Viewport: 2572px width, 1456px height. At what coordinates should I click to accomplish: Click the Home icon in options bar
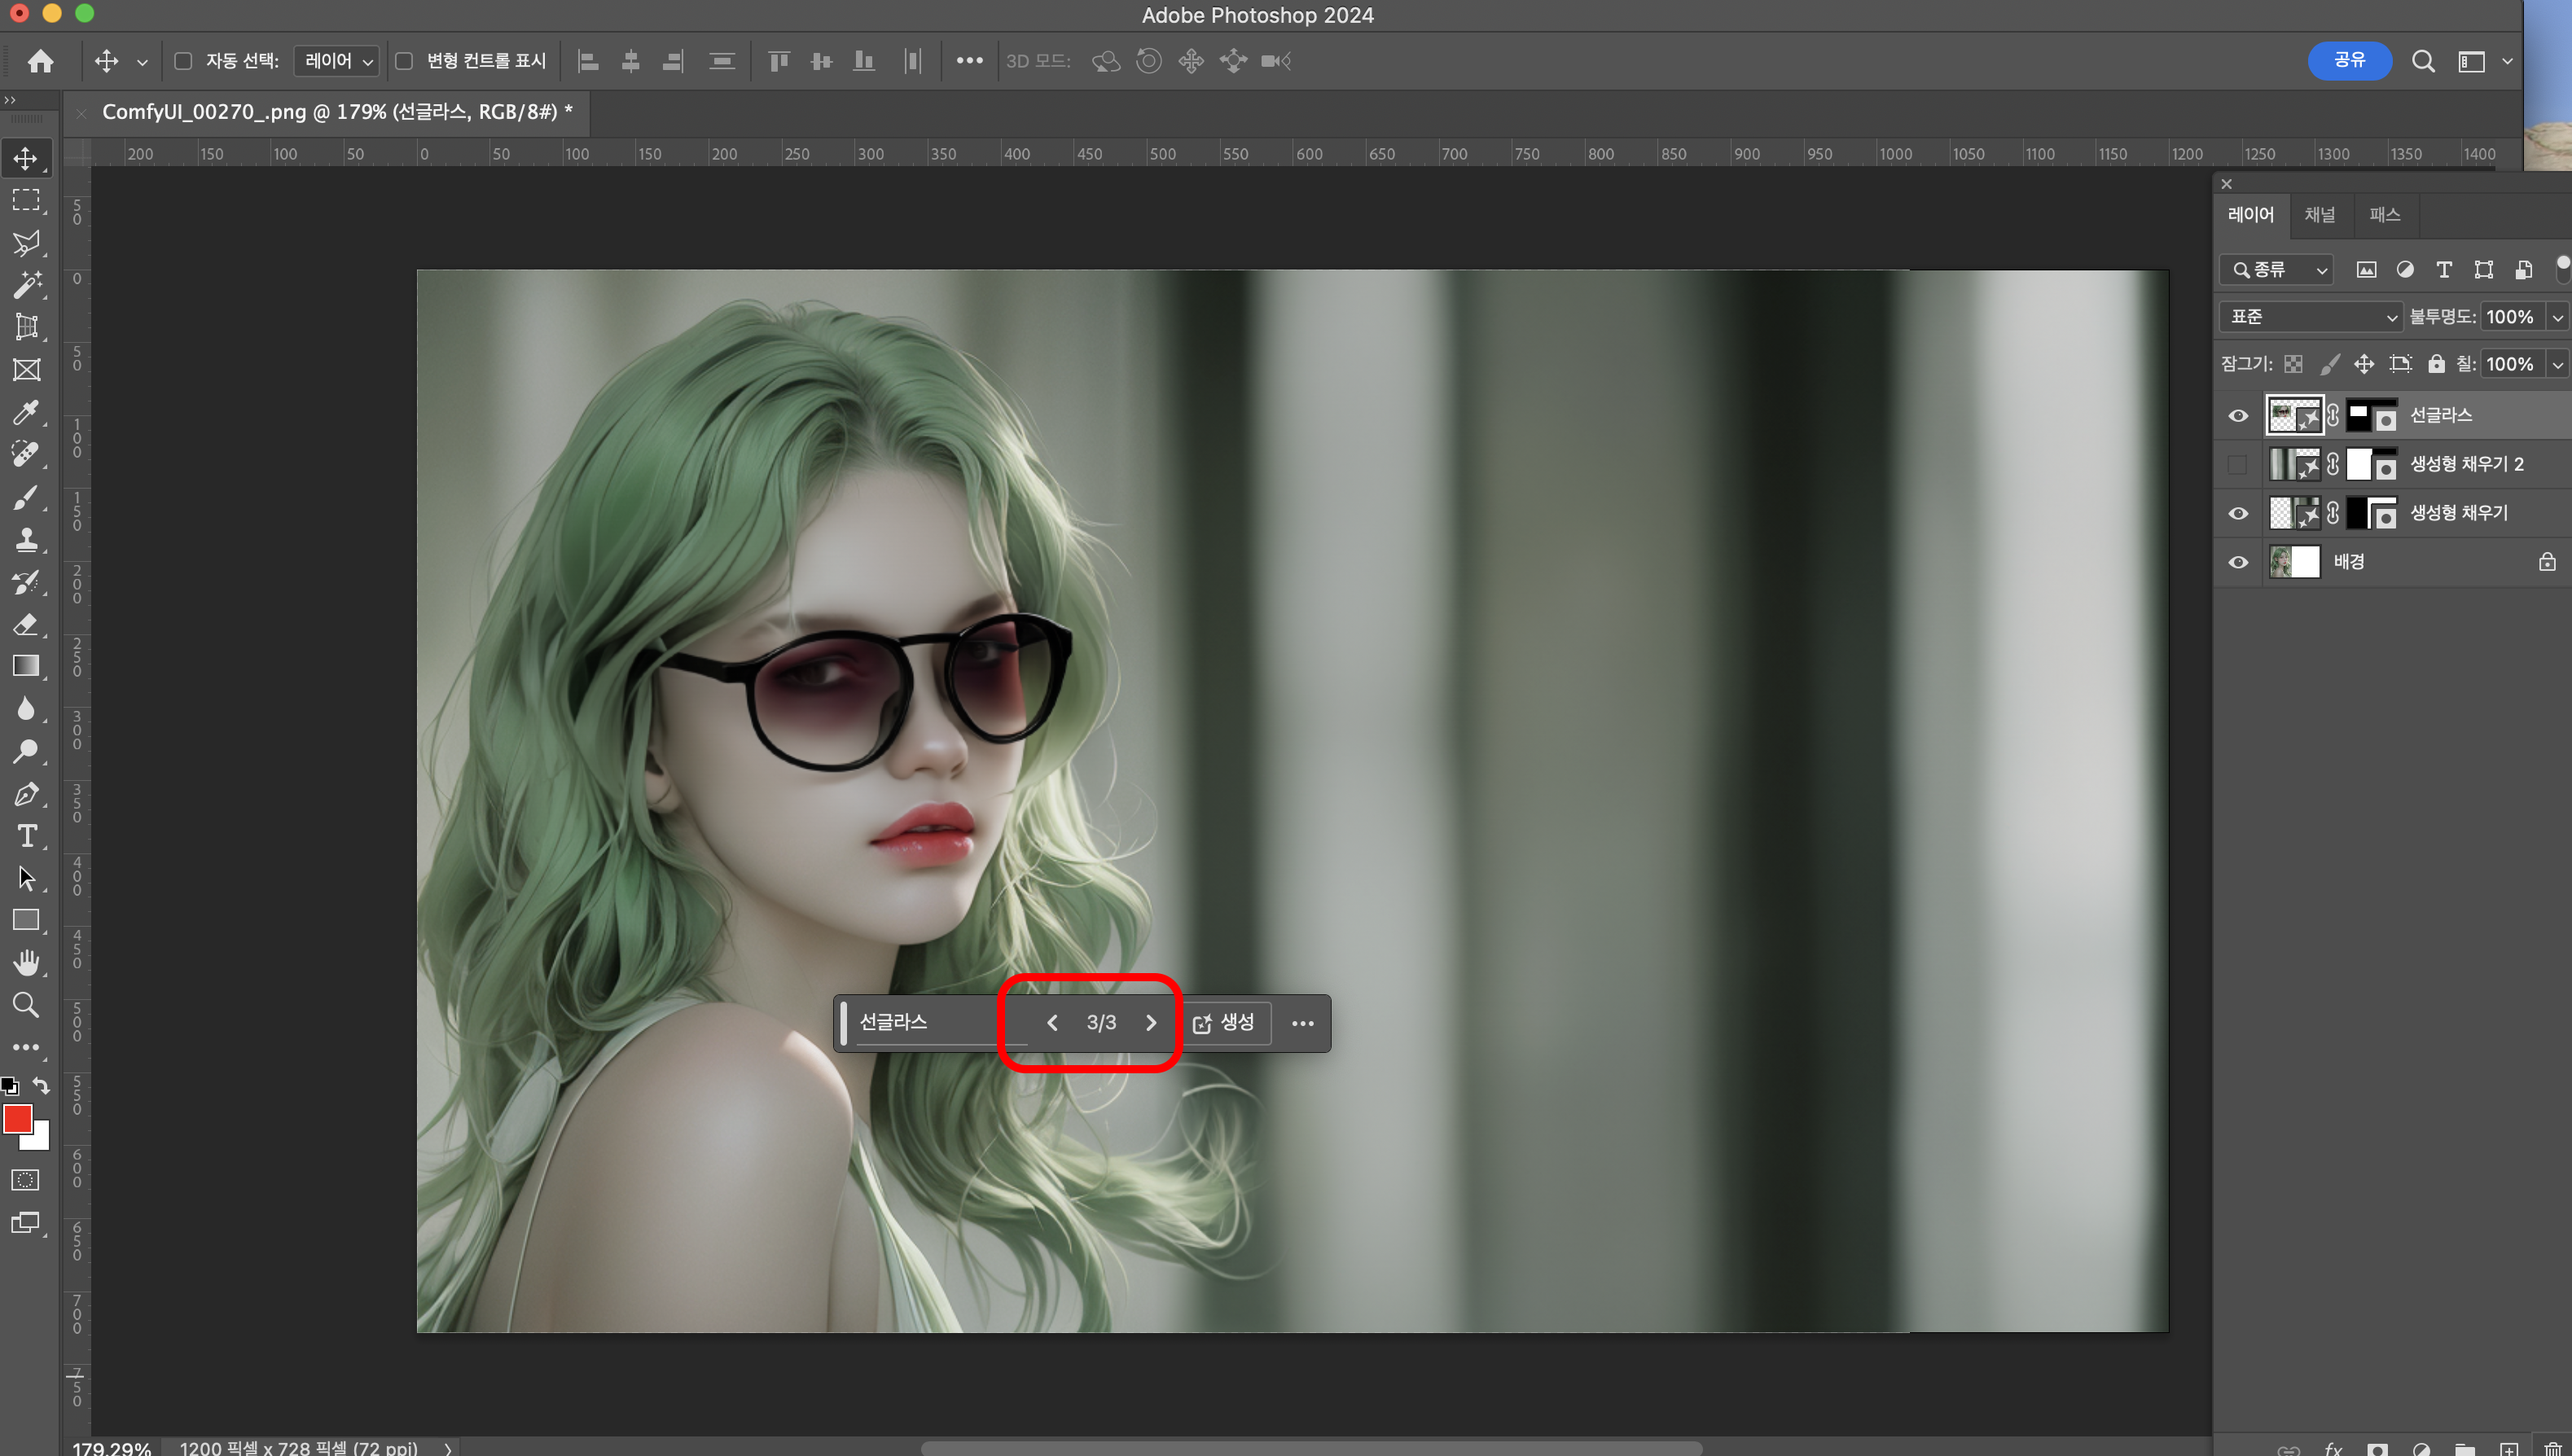click(40, 61)
